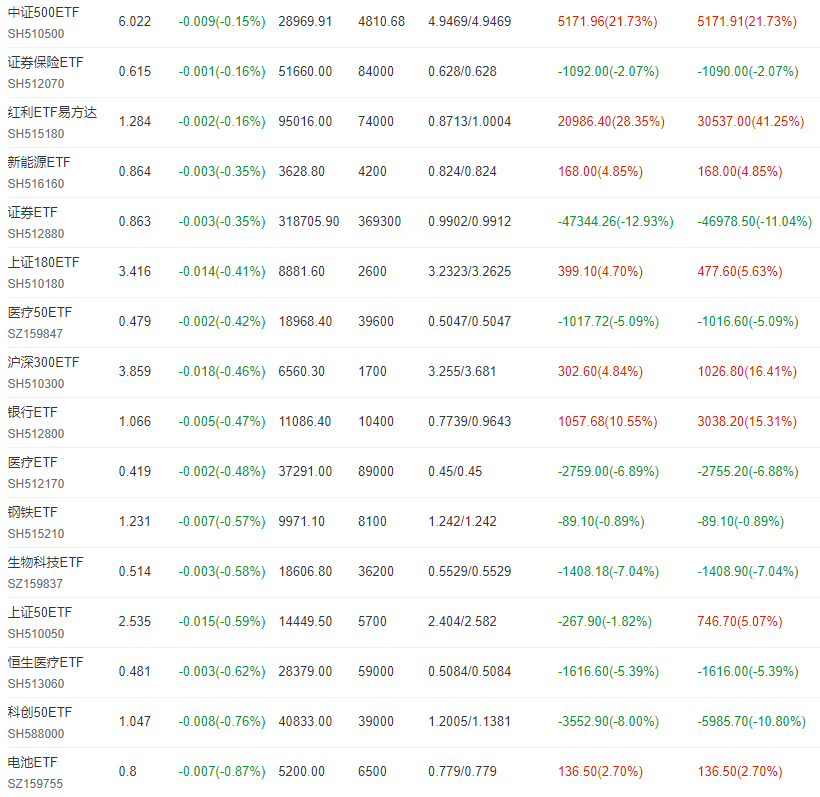Open the 中证500ETF fund name

(x=43, y=13)
